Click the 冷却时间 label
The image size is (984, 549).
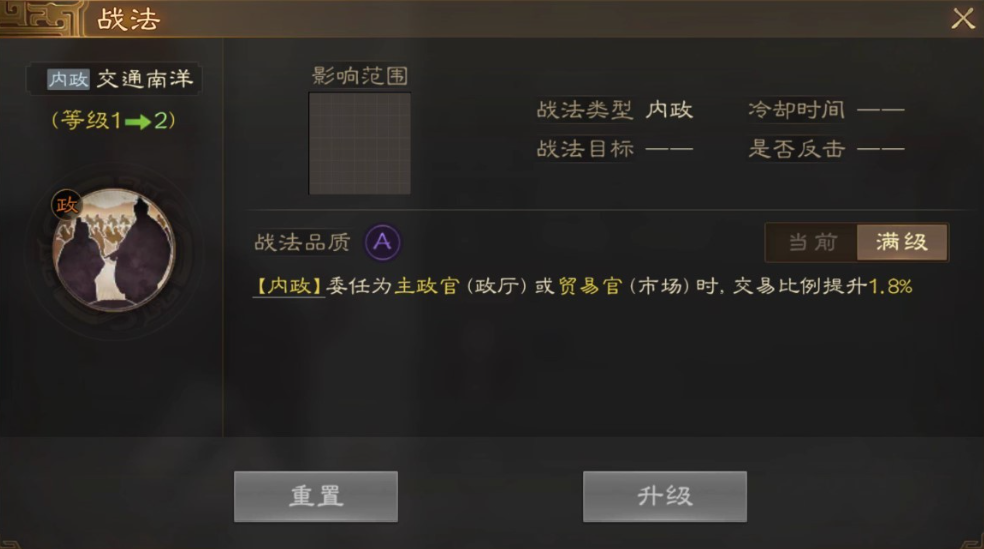tap(797, 110)
